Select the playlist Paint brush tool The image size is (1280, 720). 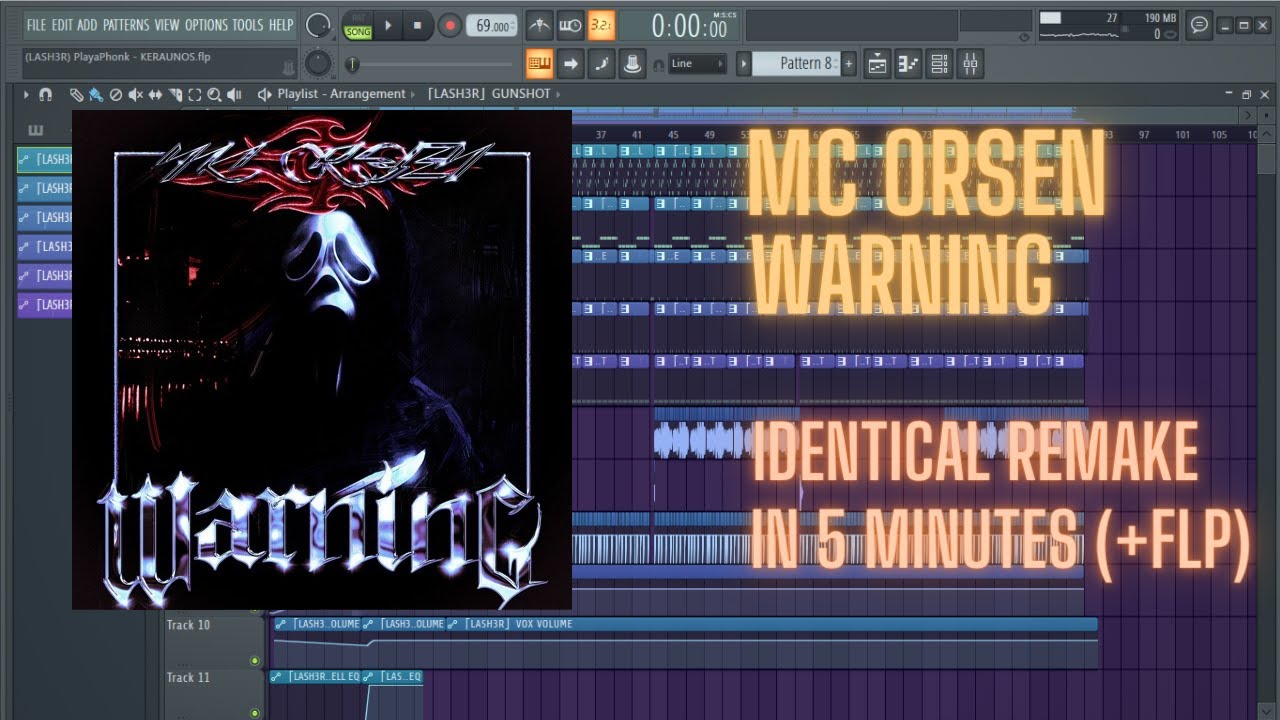click(95, 94)
